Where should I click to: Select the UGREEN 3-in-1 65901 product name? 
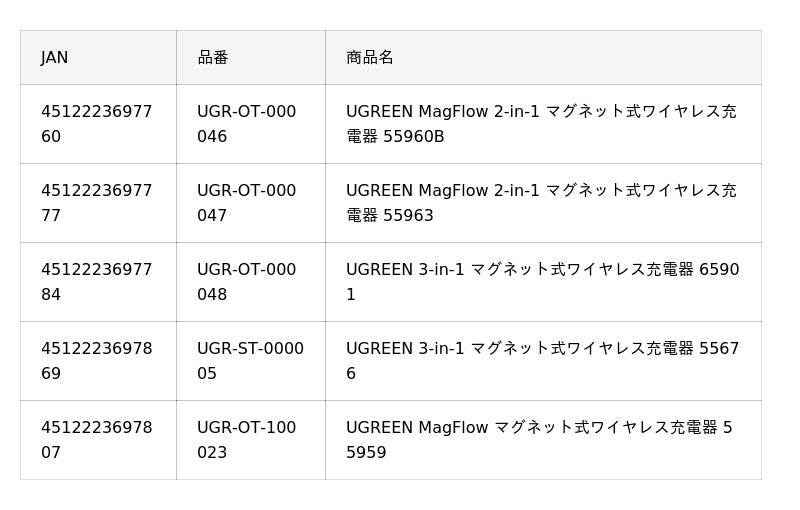(541, 282)
